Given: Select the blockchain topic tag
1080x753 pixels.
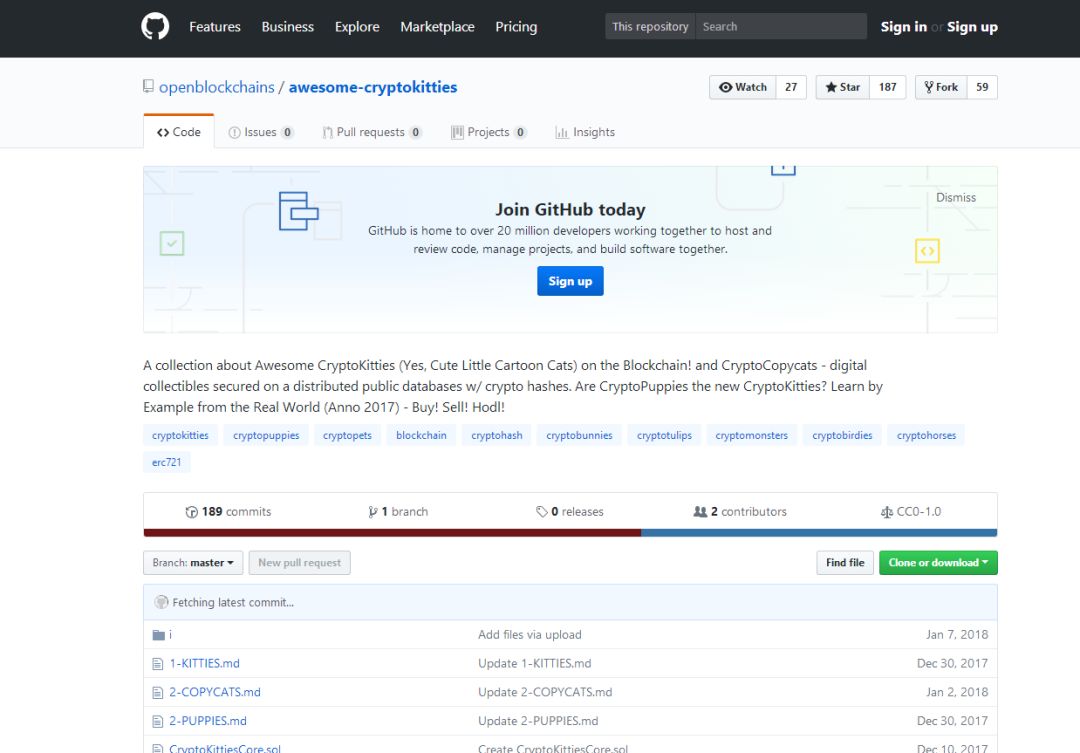Looking at the screenshot, I should point(421,435).
